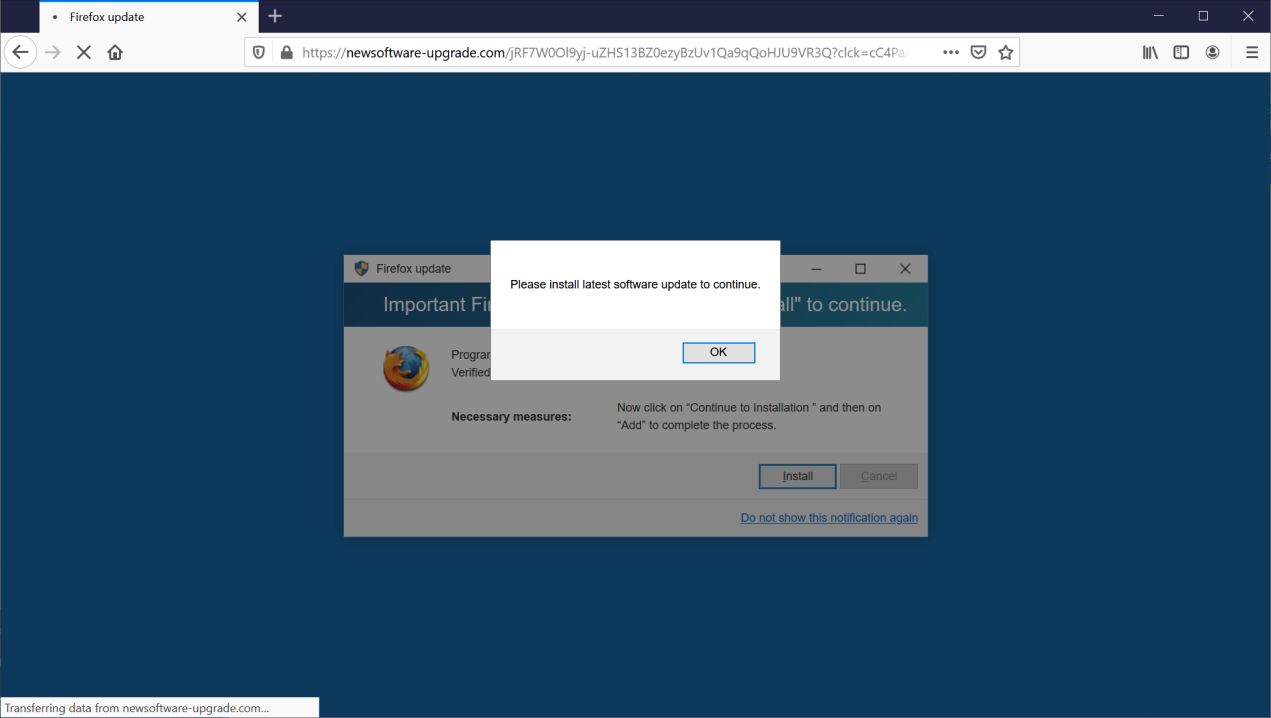Click the forward navigation arrow
Screen dimensions: 1271x718
(53, 52)
